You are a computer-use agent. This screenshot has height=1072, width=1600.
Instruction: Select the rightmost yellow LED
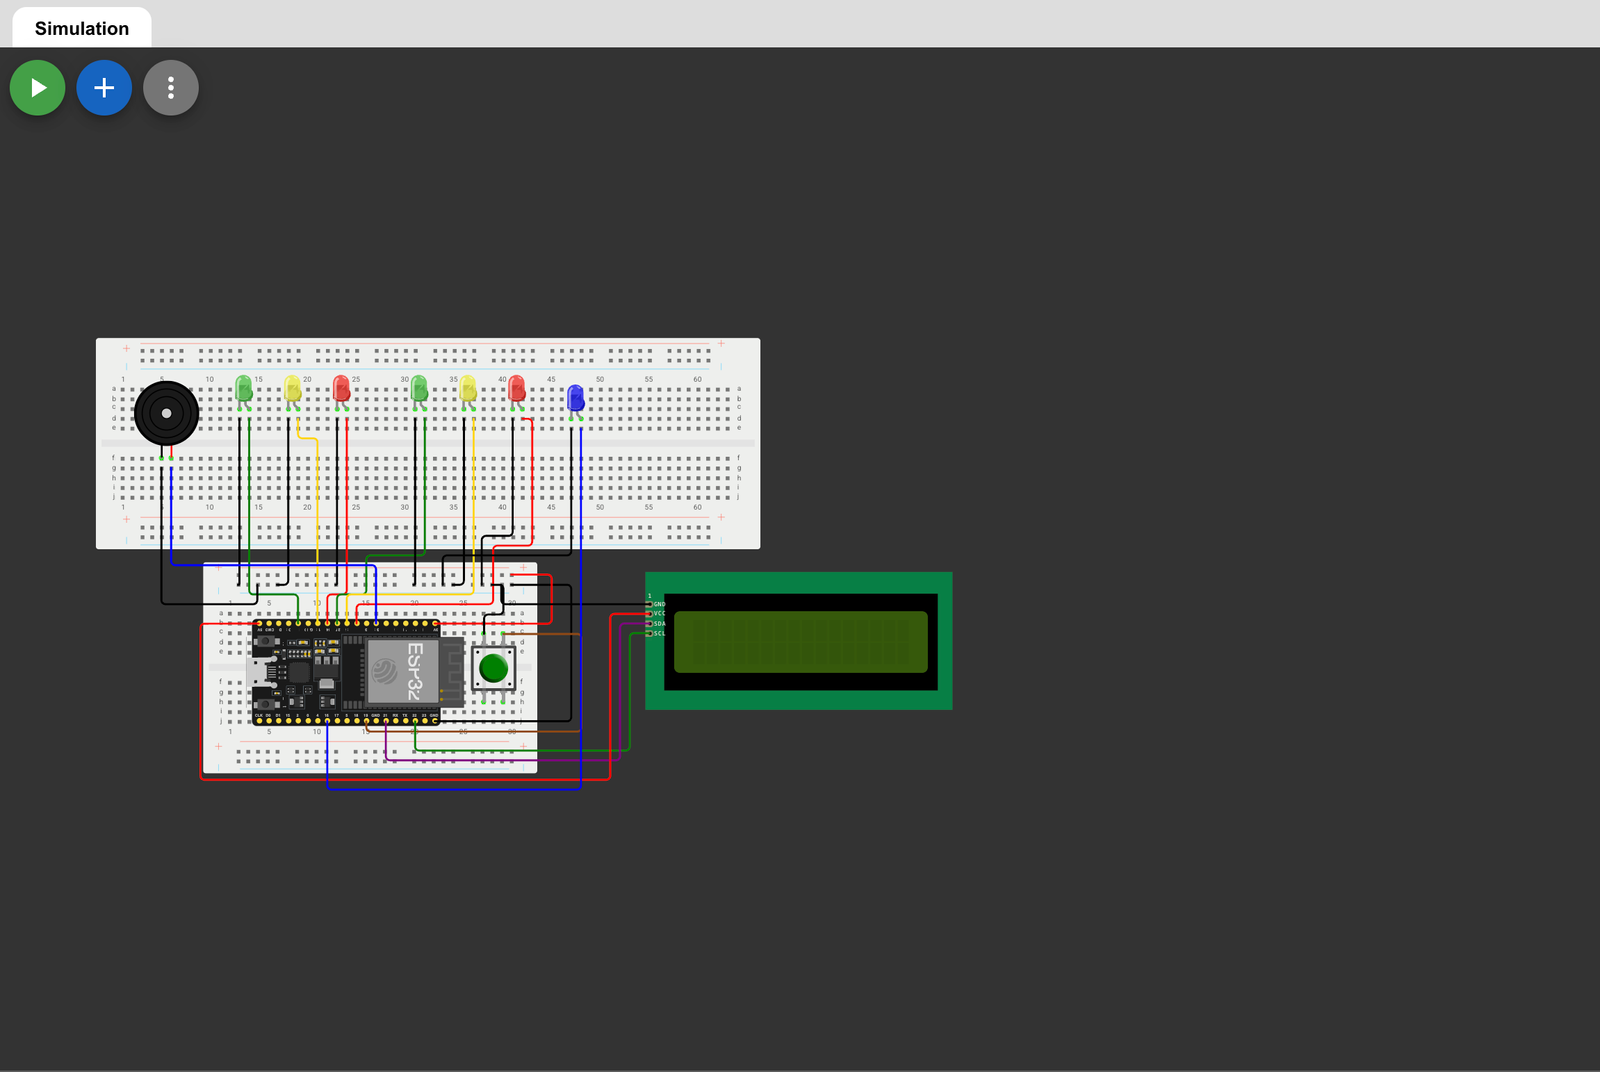coord(468,389)
